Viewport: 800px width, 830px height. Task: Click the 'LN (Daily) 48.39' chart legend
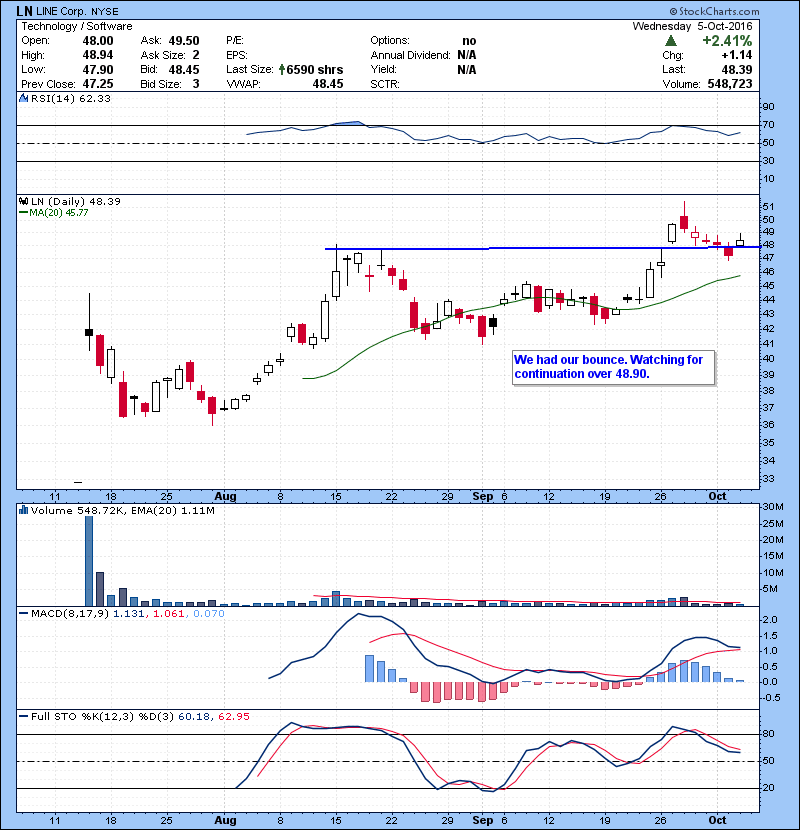[76, 201]
